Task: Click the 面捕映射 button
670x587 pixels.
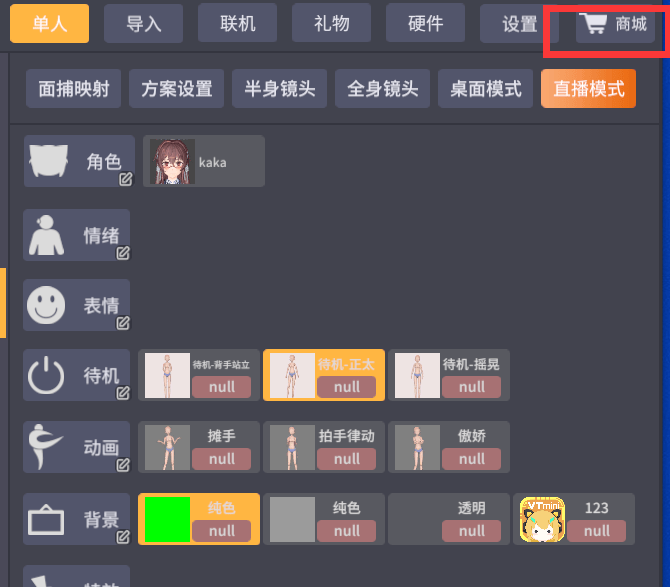Action: (73, 89)
